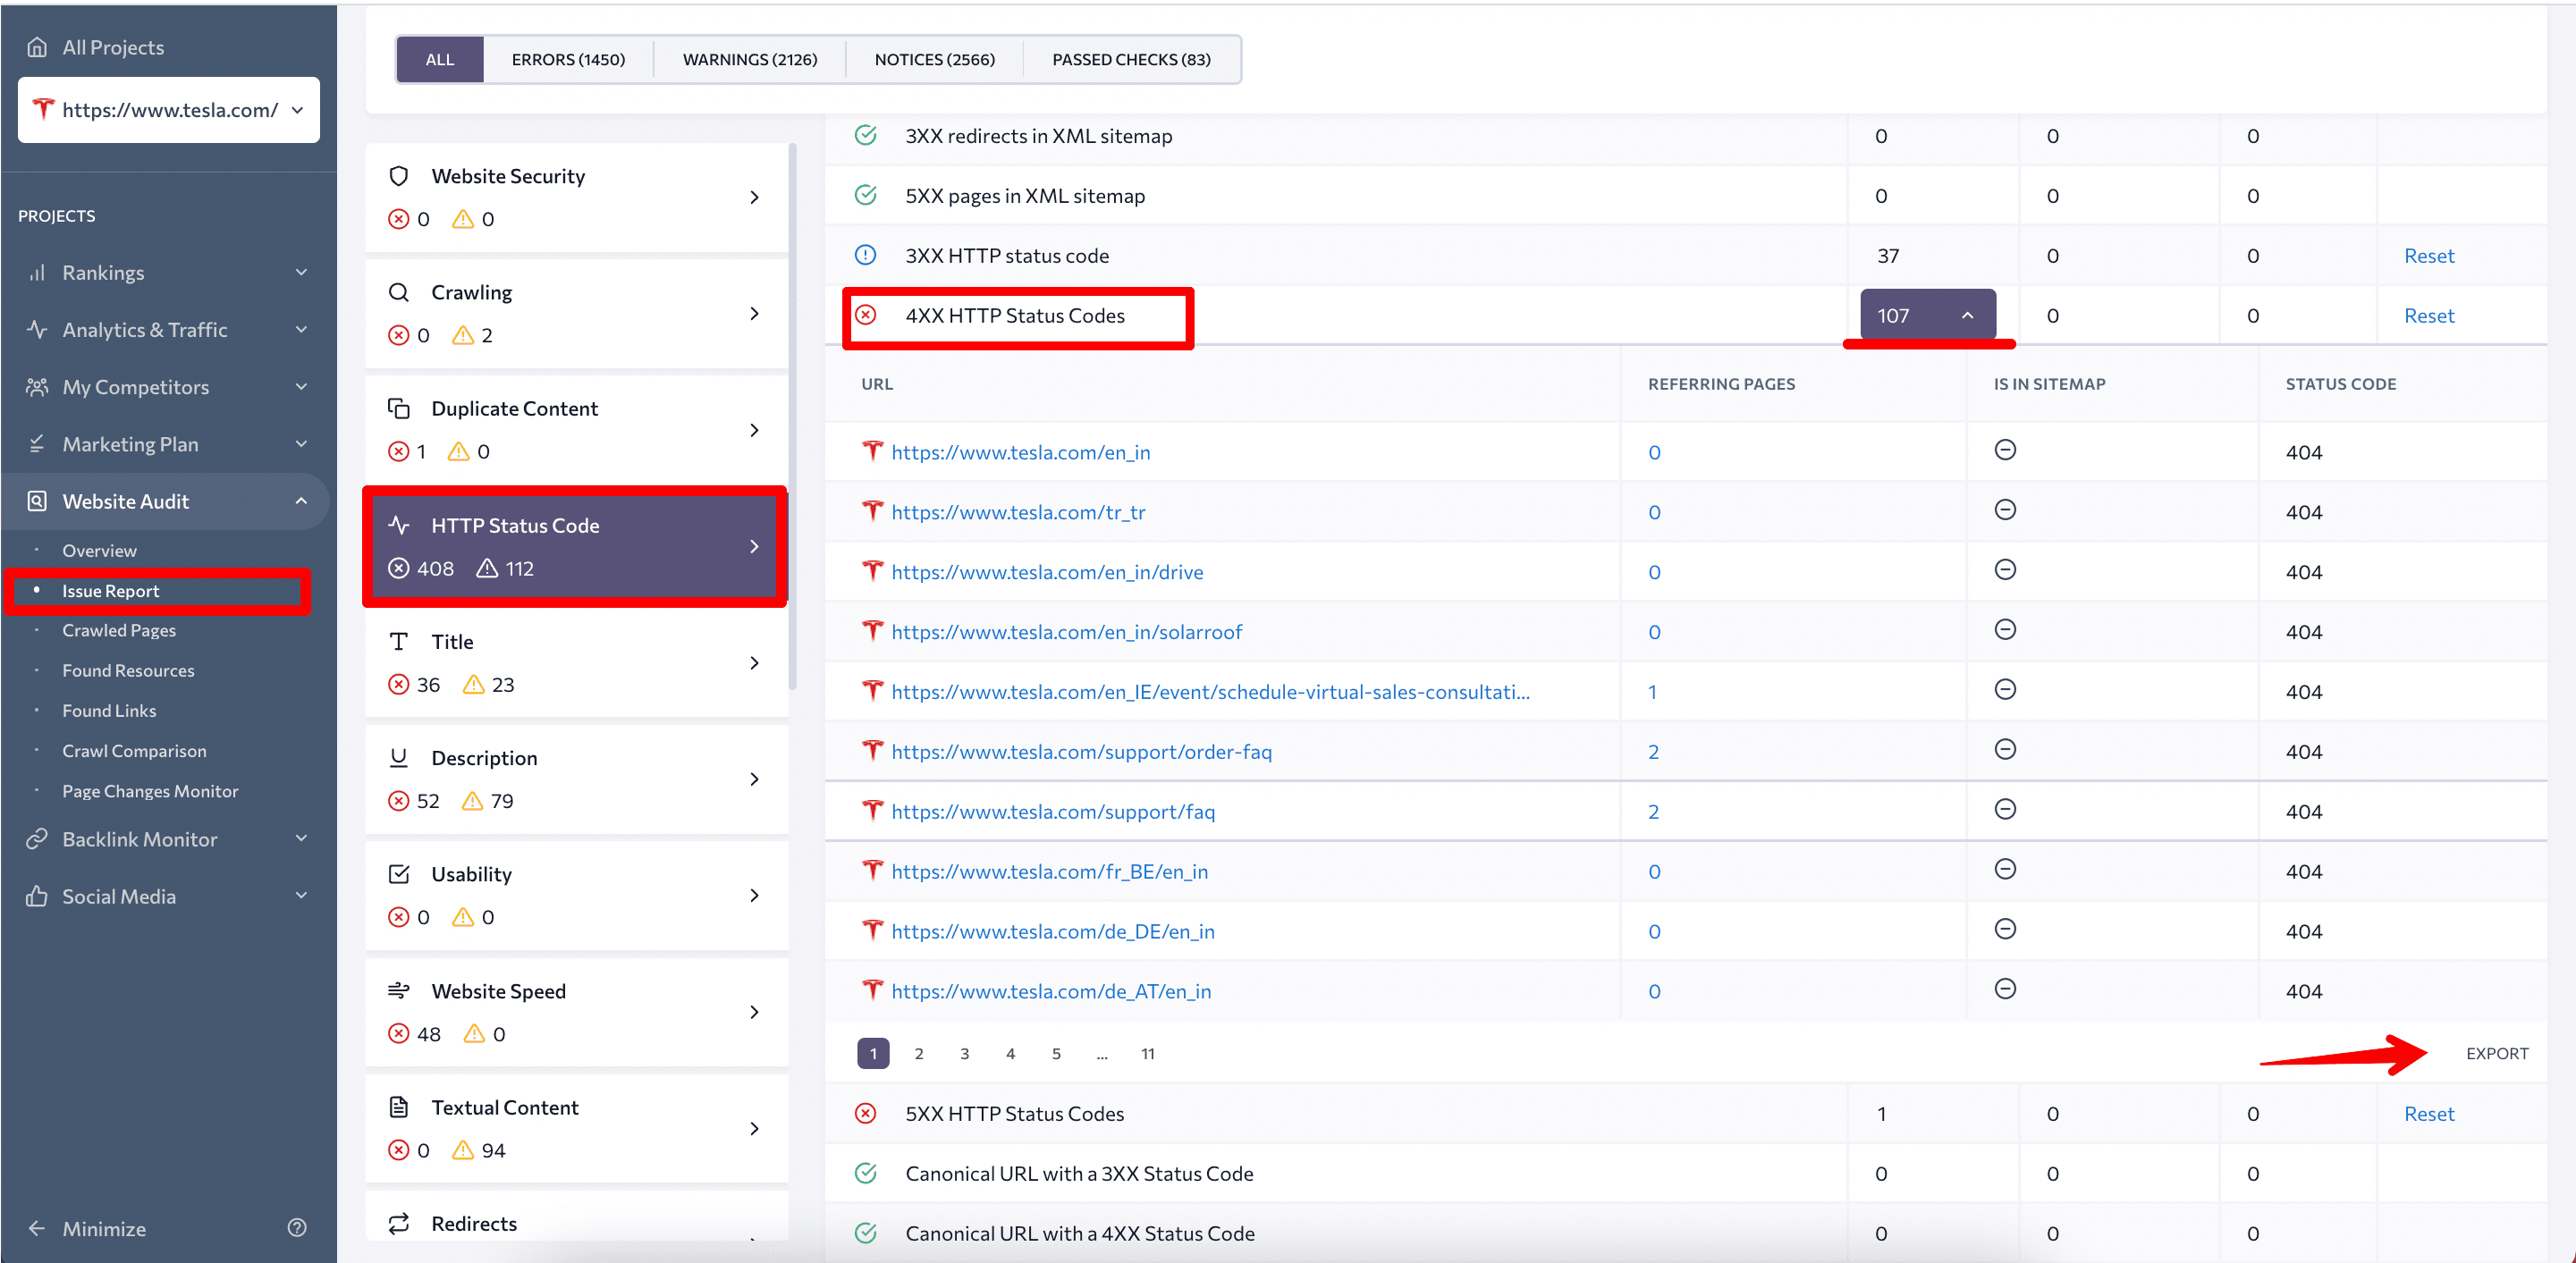Click the Social Media thumbs-up icon

[x=37, y=895]
